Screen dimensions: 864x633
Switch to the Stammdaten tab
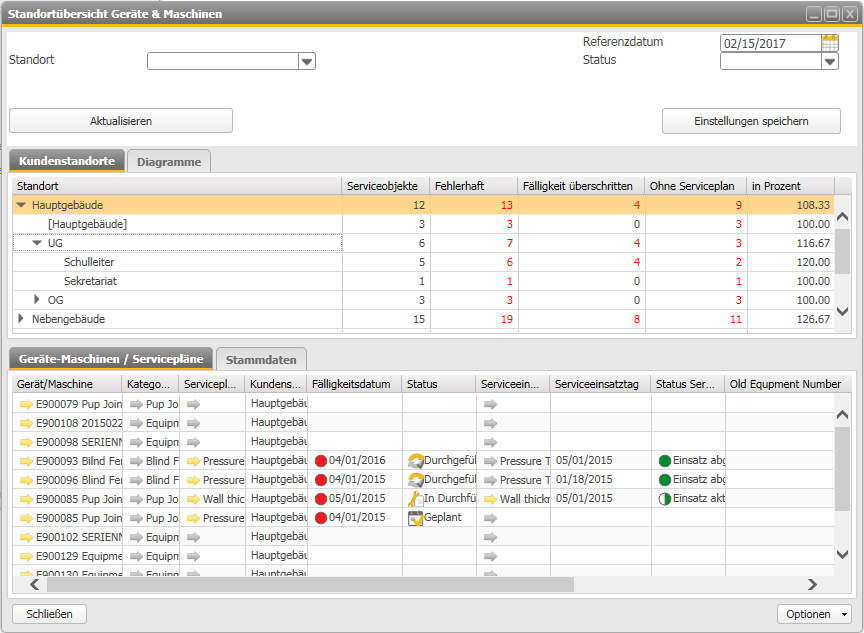click(x=262, y=359)
